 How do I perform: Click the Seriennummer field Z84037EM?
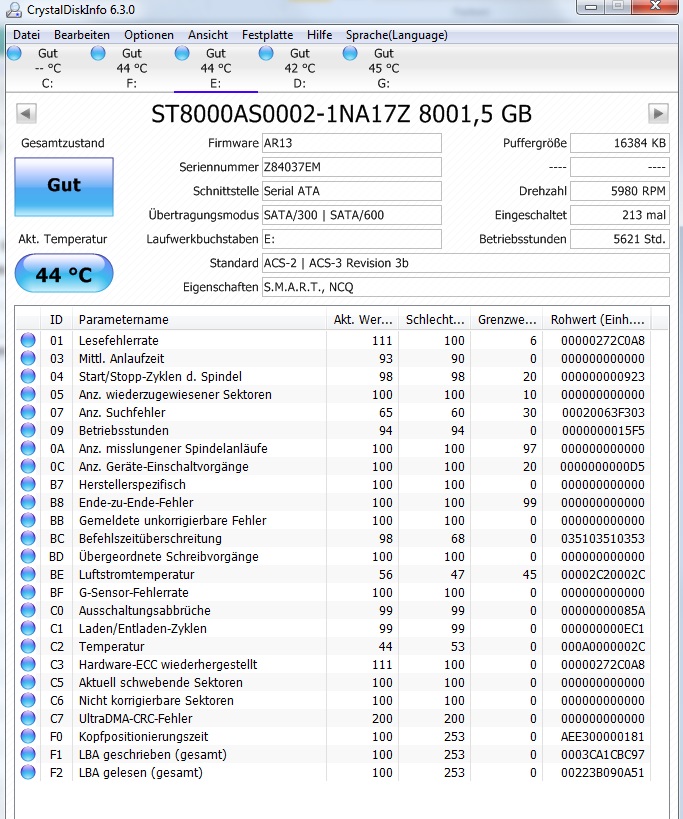[x=351, y=167]
